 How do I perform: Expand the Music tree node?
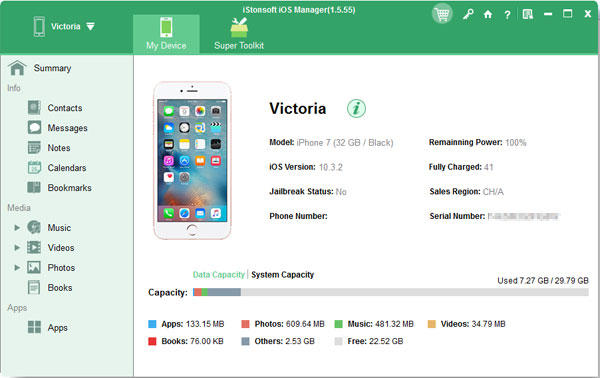click(17, 228)
